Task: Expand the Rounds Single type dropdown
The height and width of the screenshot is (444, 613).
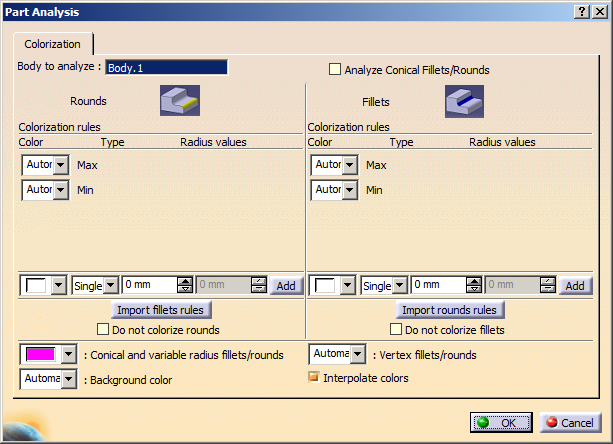Action: 110,286
